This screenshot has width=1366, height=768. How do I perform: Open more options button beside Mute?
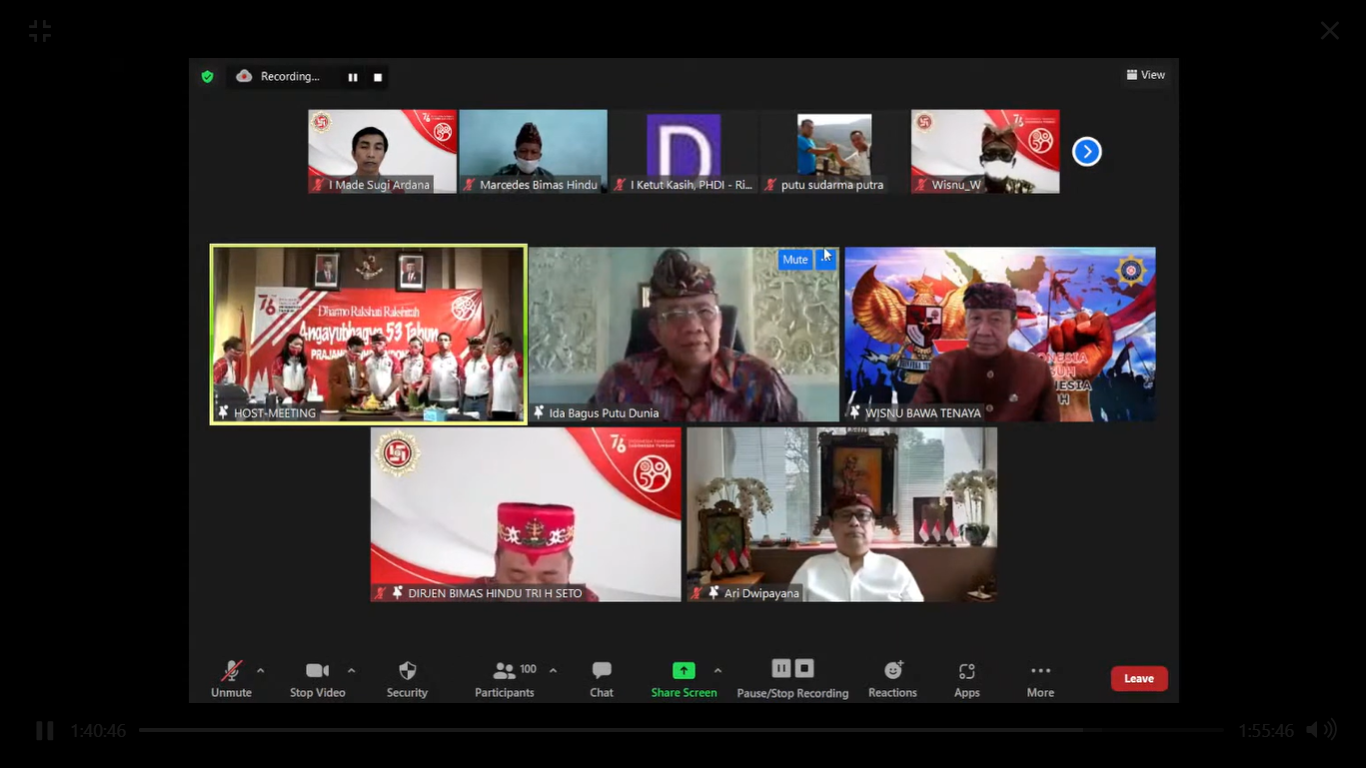coord(826,259)
